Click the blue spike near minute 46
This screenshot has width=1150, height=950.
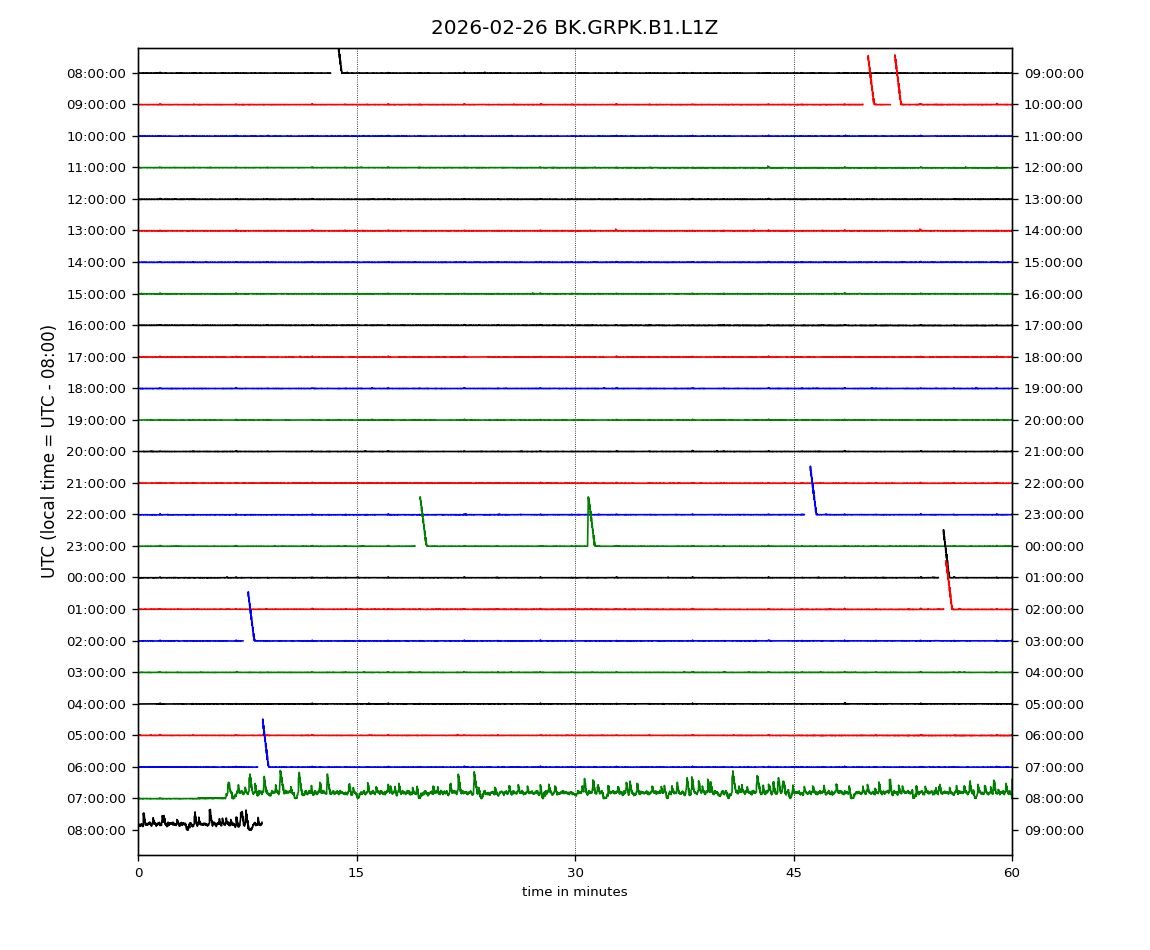(813, 490)
